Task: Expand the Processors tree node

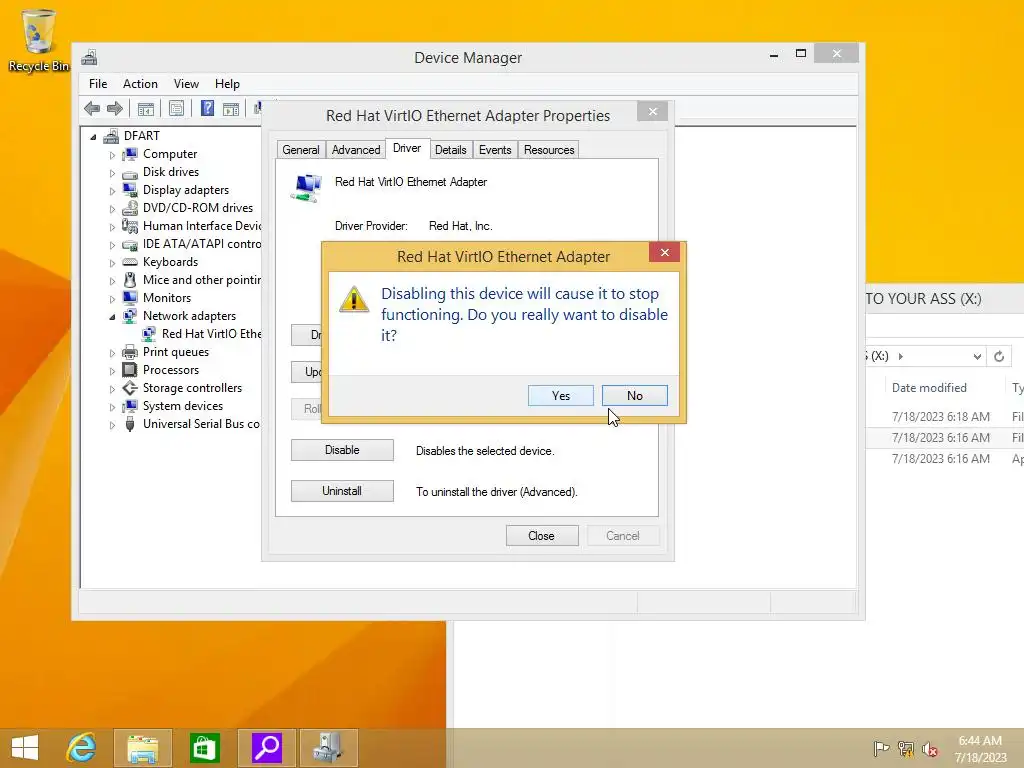Action: click(x=112, y=371)
